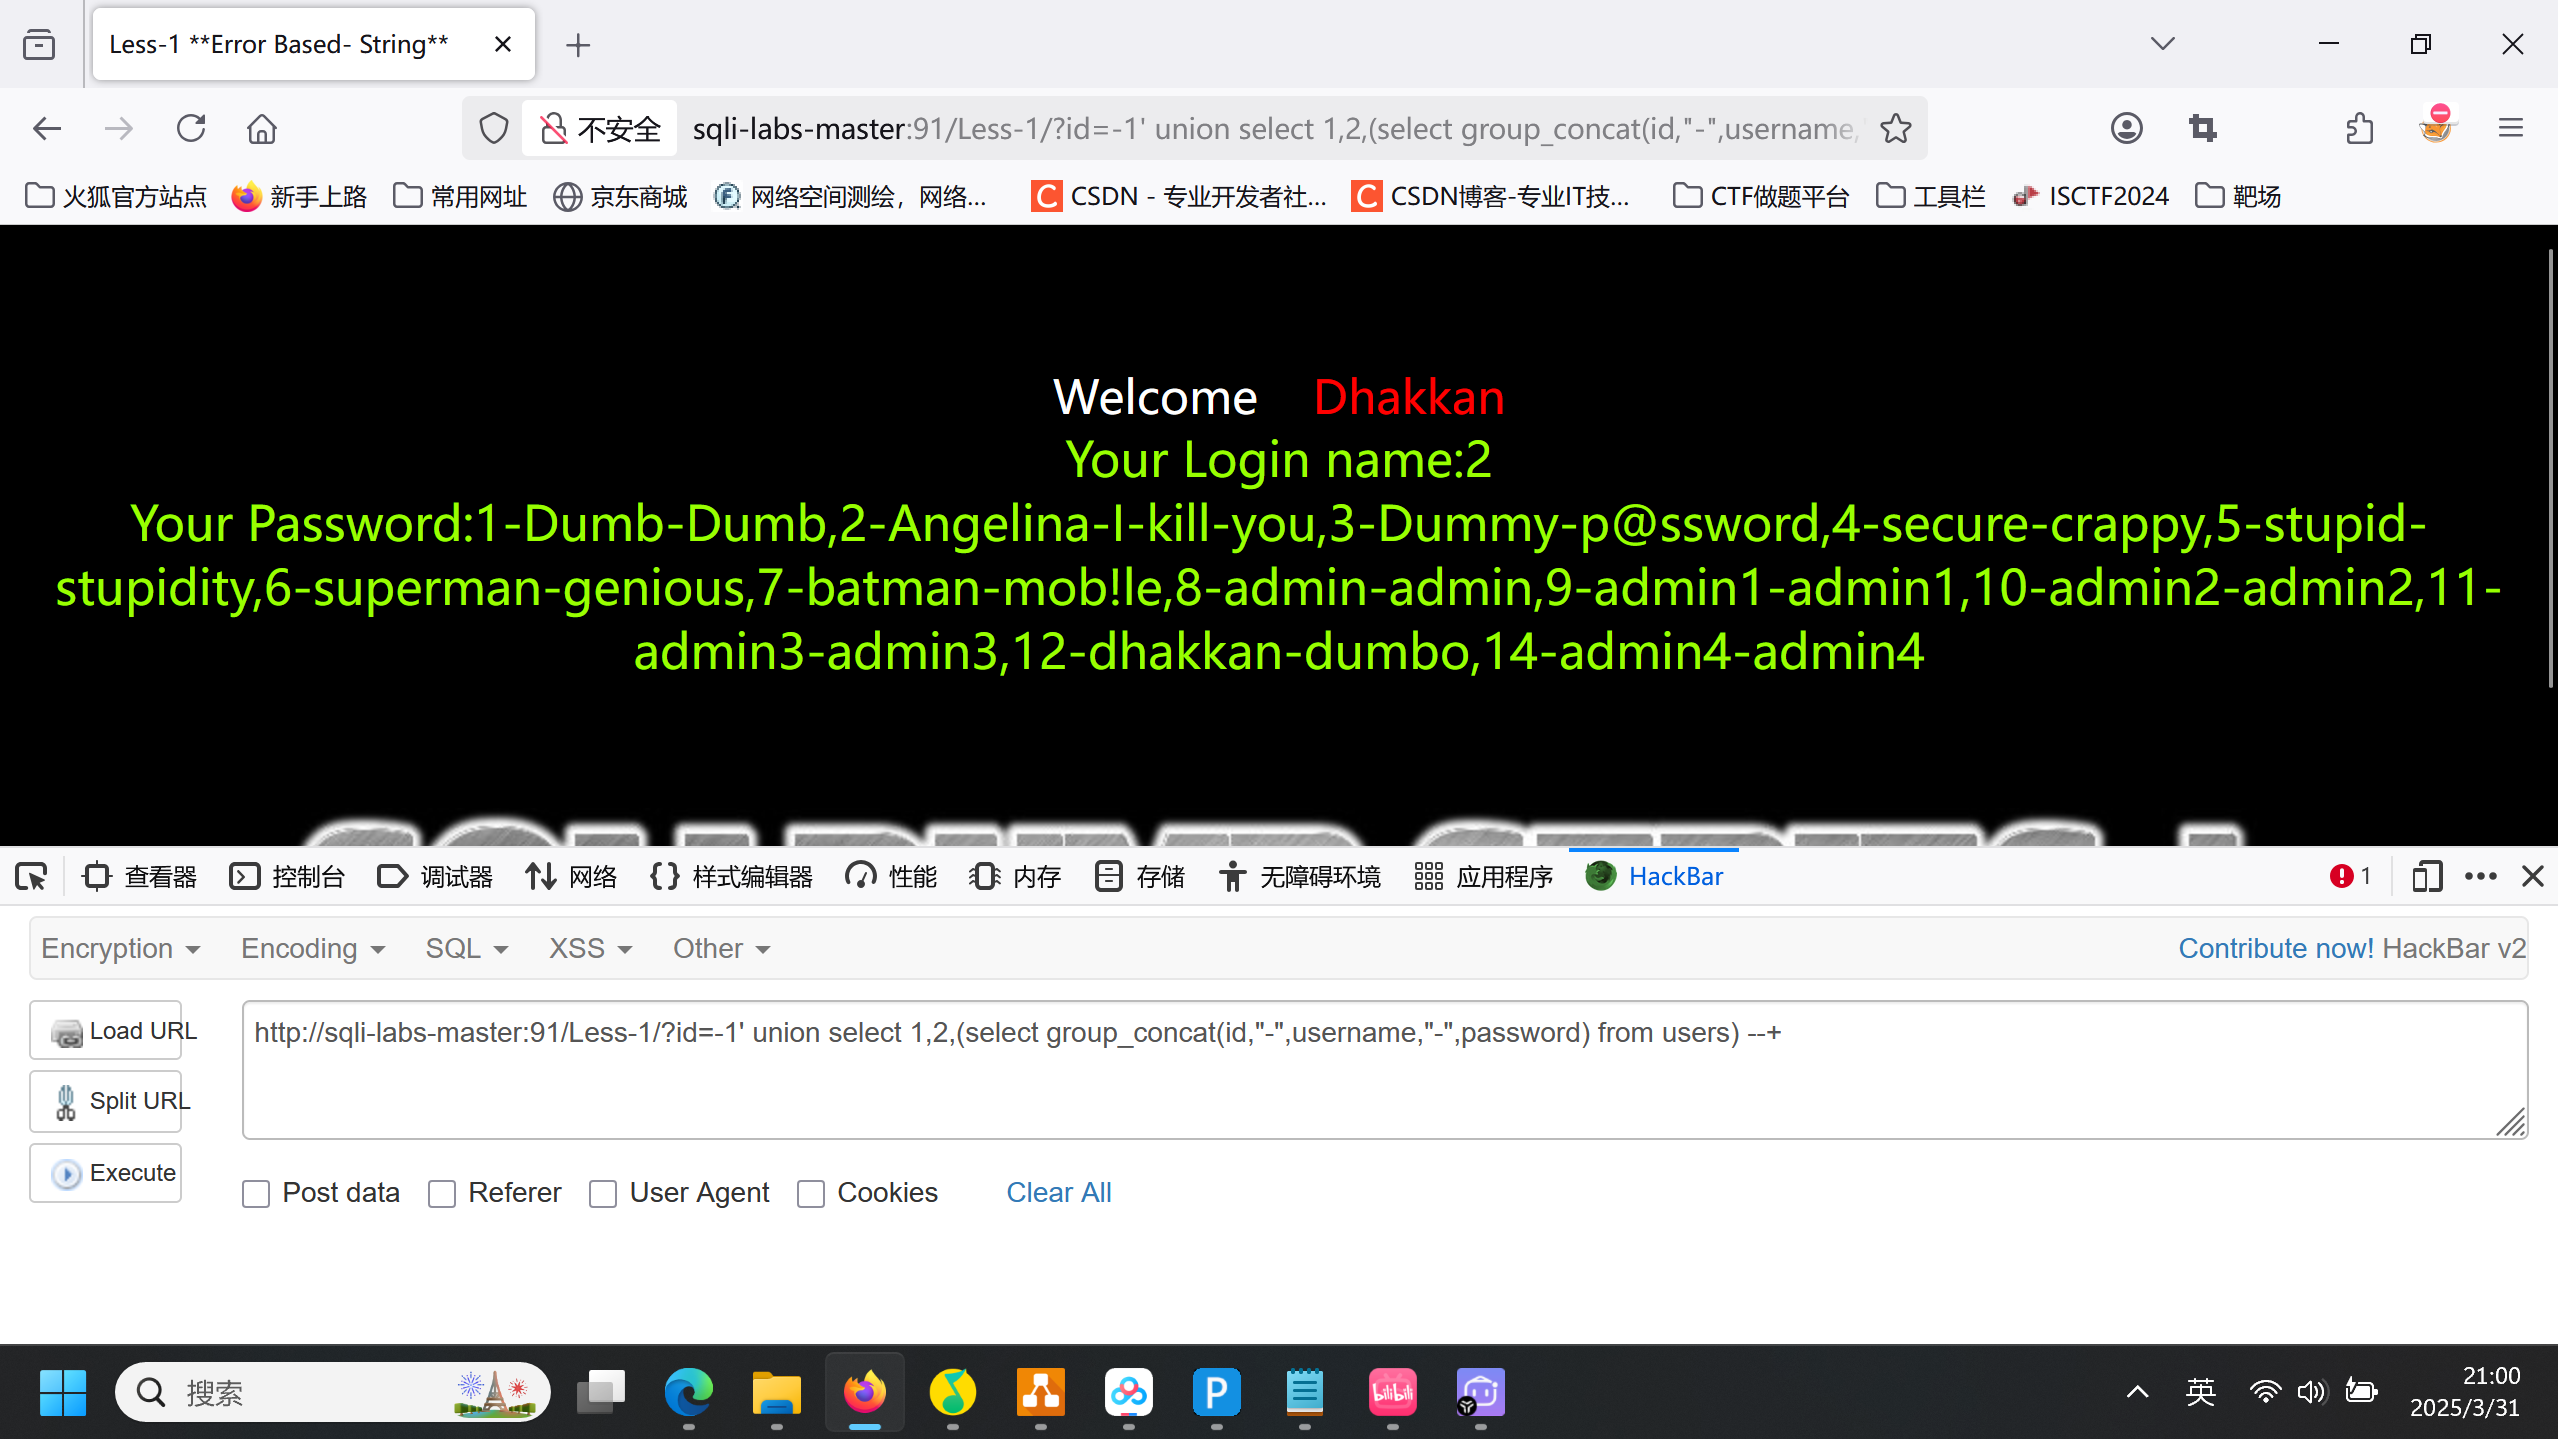Tick the Cookies checkbox
The height and width of the screenshot is (1439, 2558).
point(811,1193)
